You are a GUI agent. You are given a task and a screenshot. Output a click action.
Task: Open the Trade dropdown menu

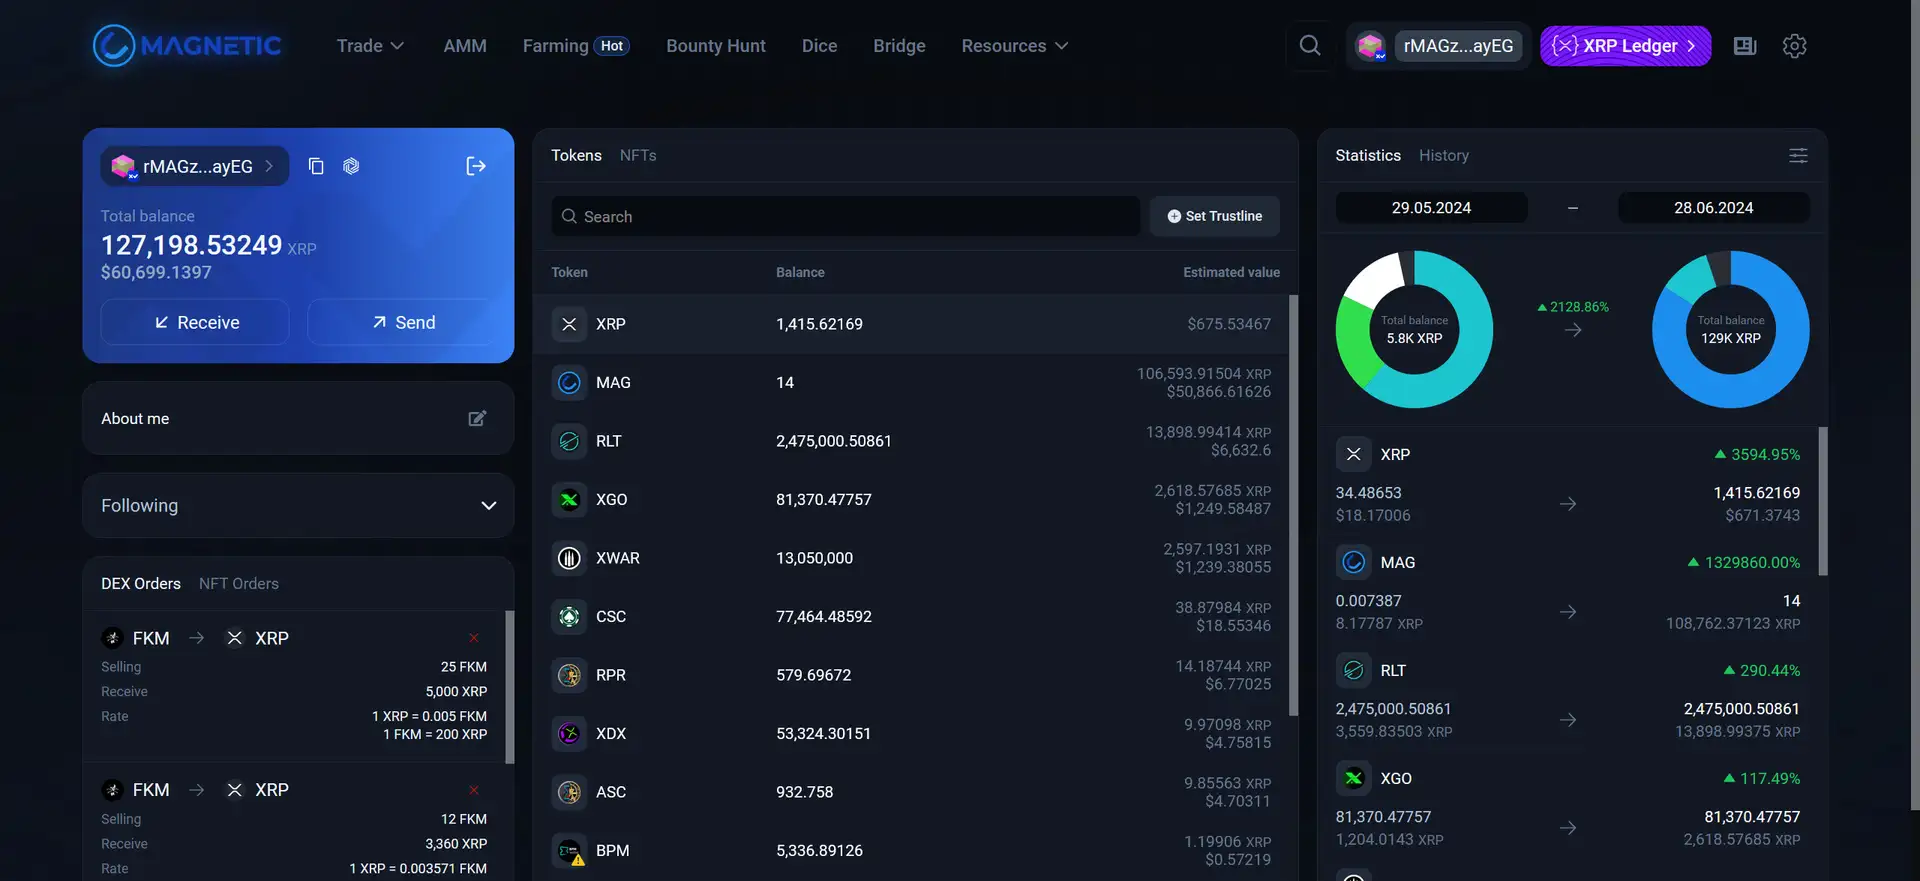tap(369, 46)
